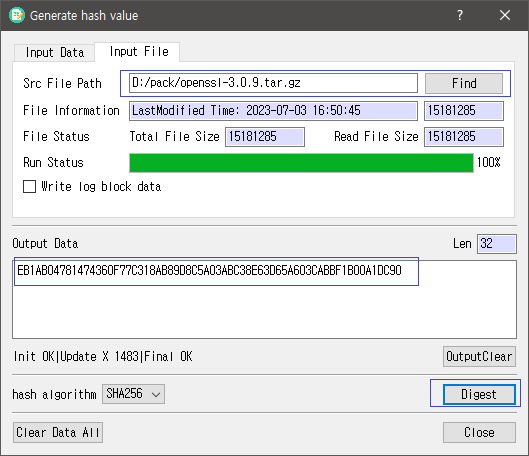Click the Total File Size value field
The width and height of the screenshot is (529, 456).
click(265, 137)
